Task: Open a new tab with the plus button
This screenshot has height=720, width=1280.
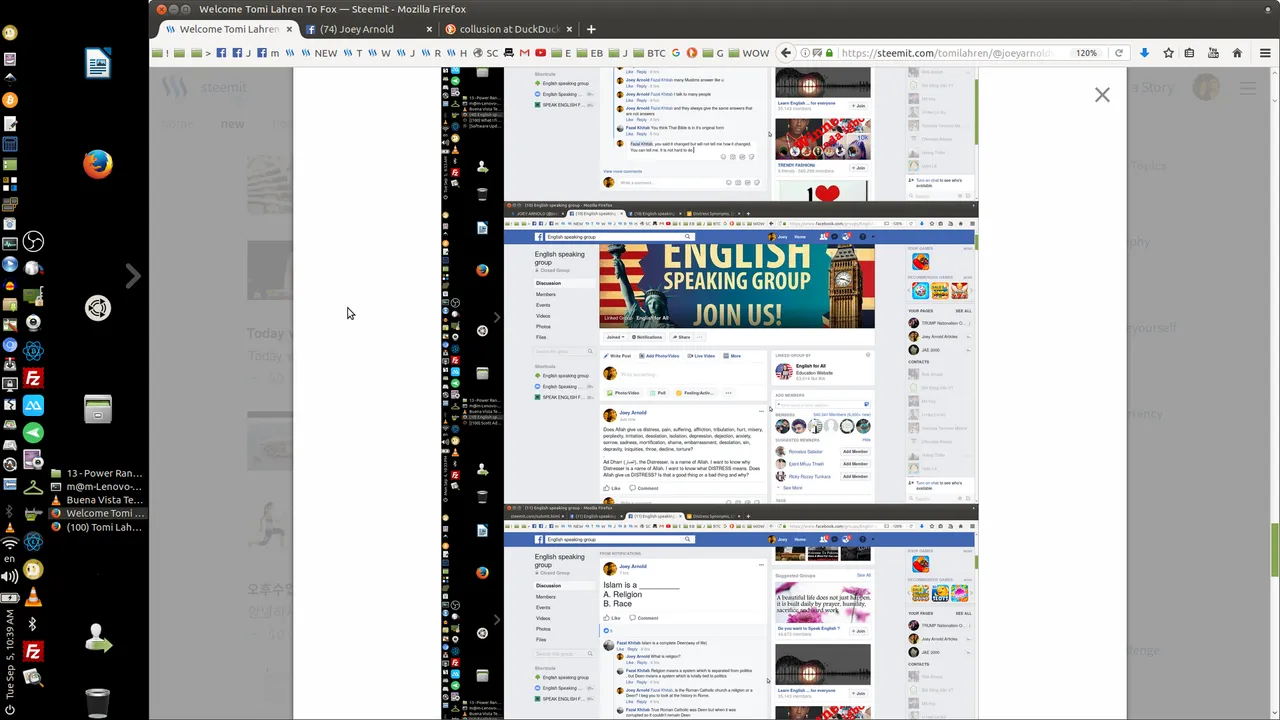Action: click(x=591, y=29)
